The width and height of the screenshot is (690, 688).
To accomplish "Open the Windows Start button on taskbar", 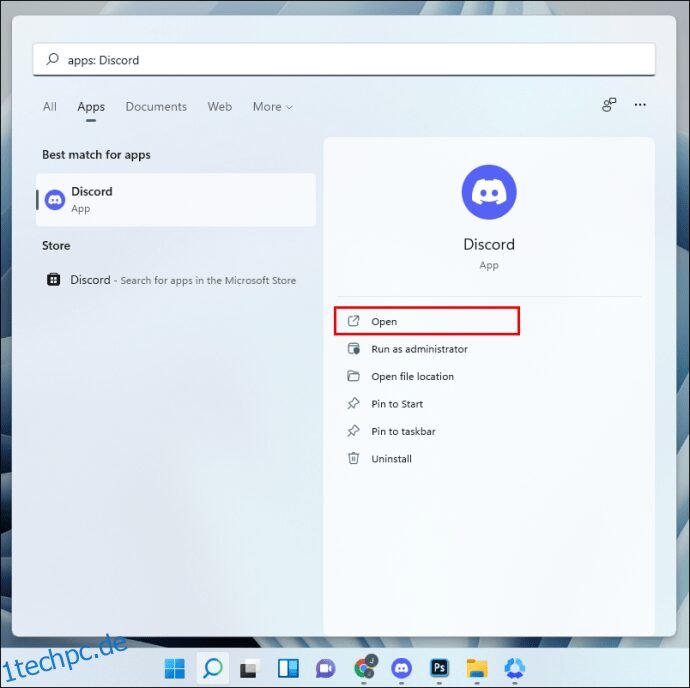I will [175, 669].
